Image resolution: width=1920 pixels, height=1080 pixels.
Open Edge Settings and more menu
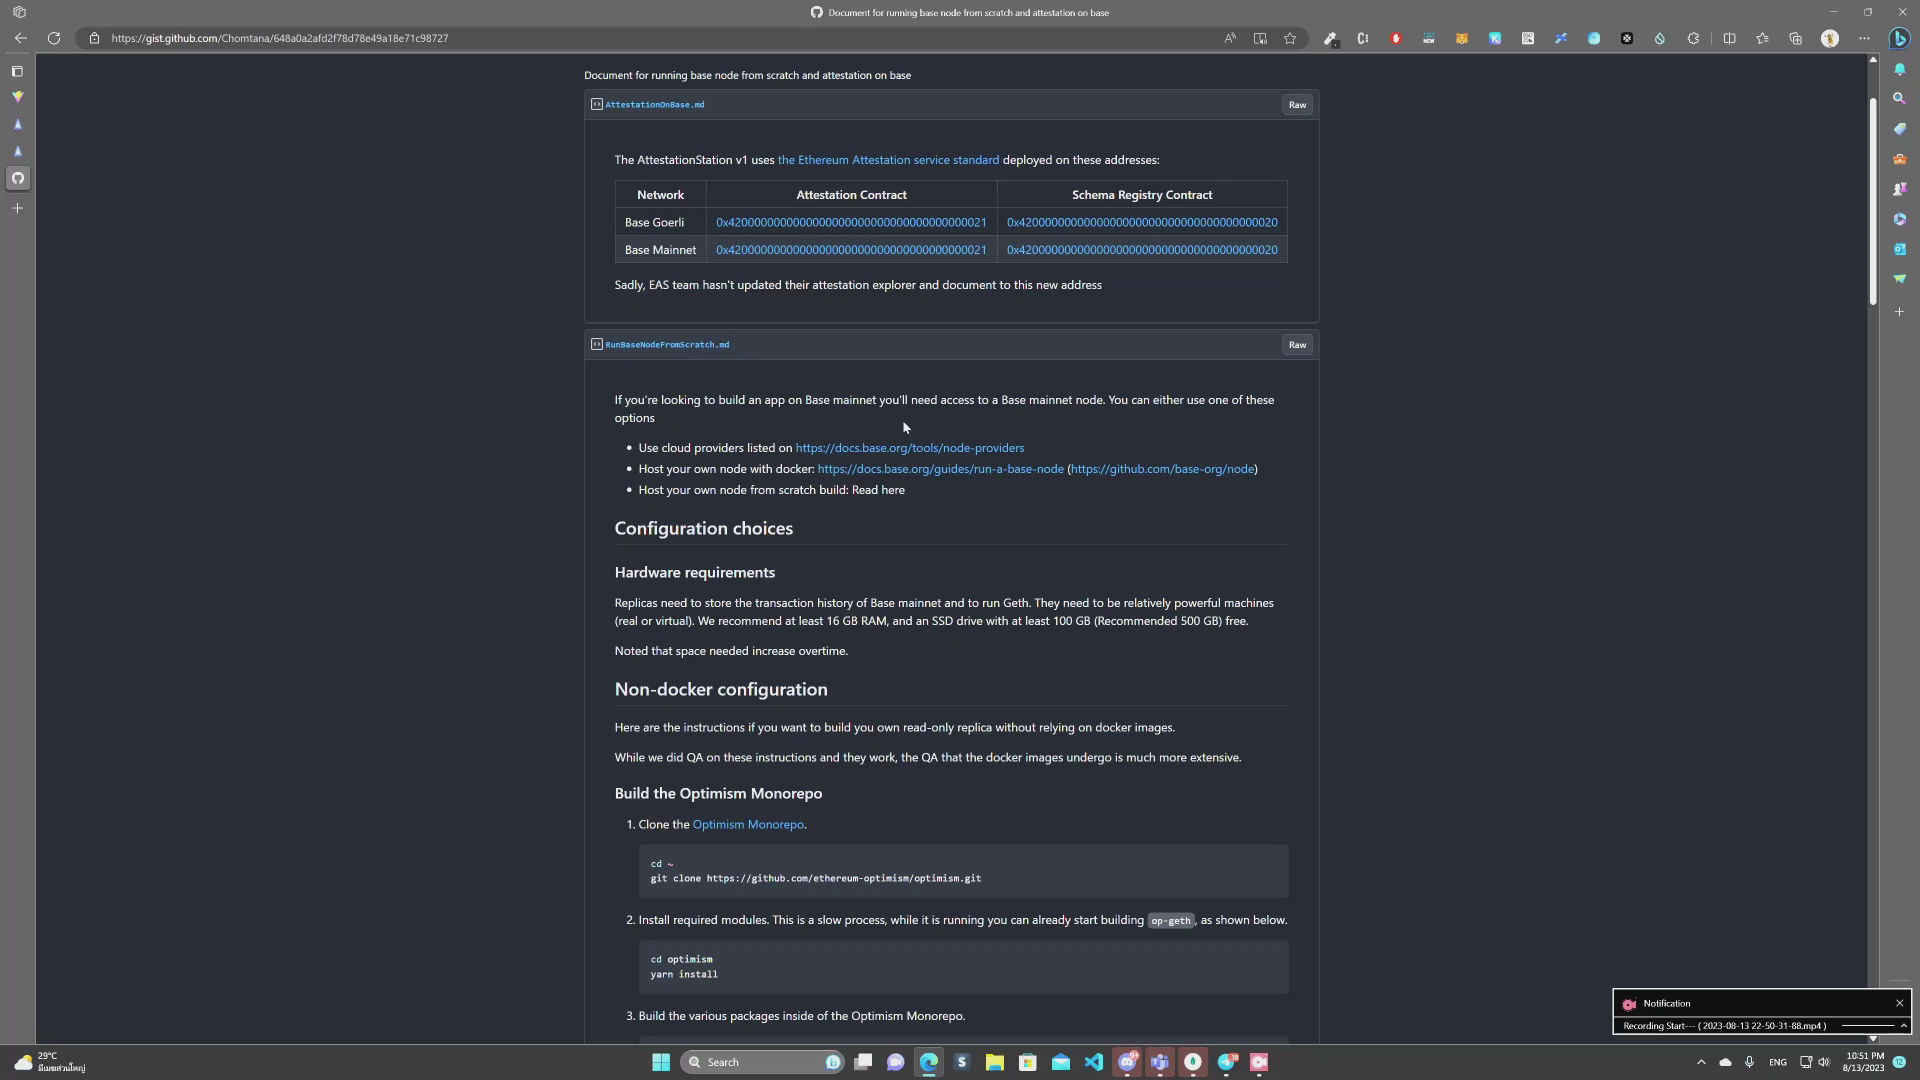tap(1864, 38)
